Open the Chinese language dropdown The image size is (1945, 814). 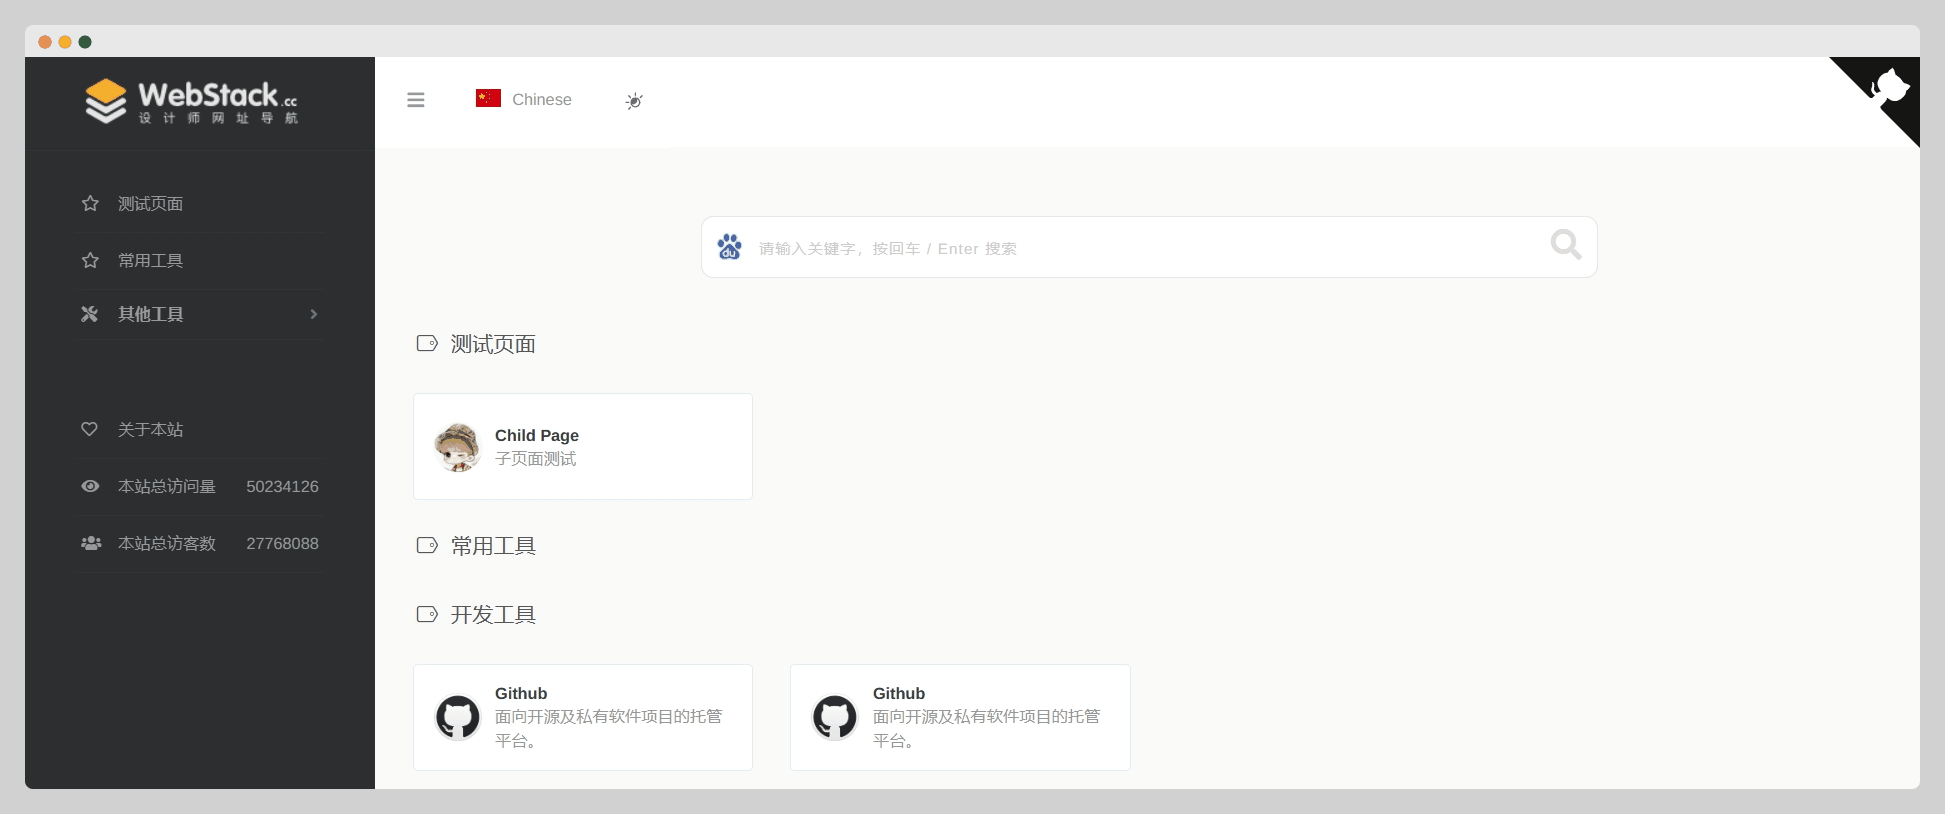(524, 99)
